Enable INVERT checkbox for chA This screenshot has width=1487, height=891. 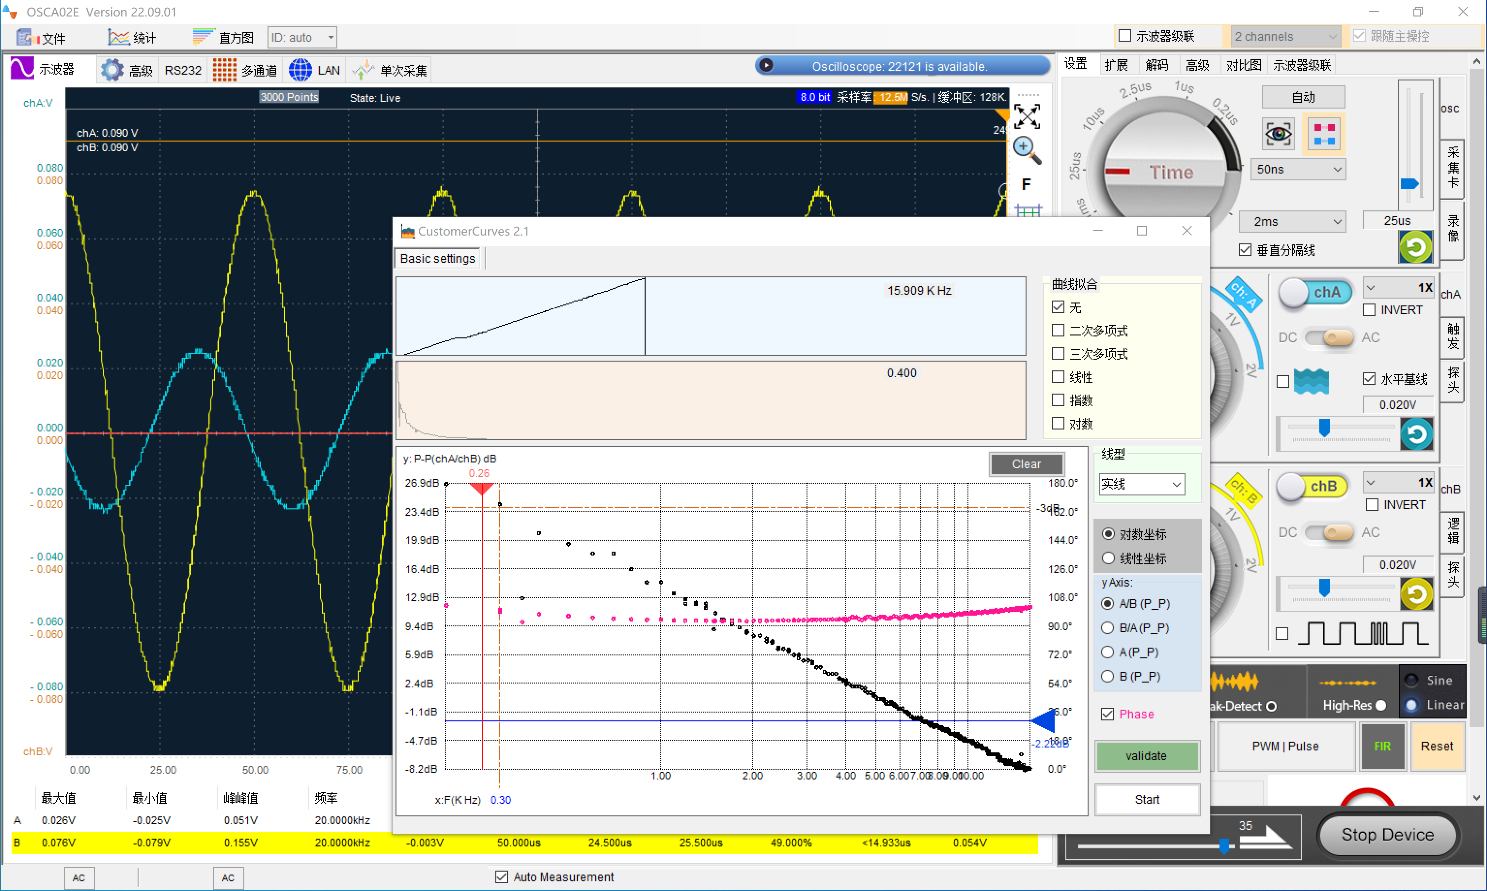[1370, 310]
